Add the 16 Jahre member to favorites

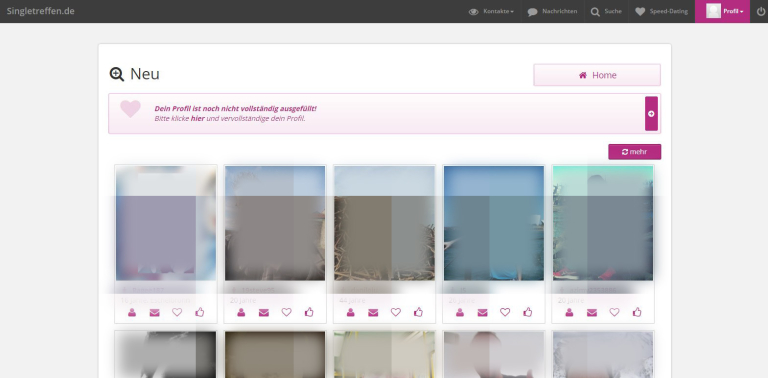point(177,312)
